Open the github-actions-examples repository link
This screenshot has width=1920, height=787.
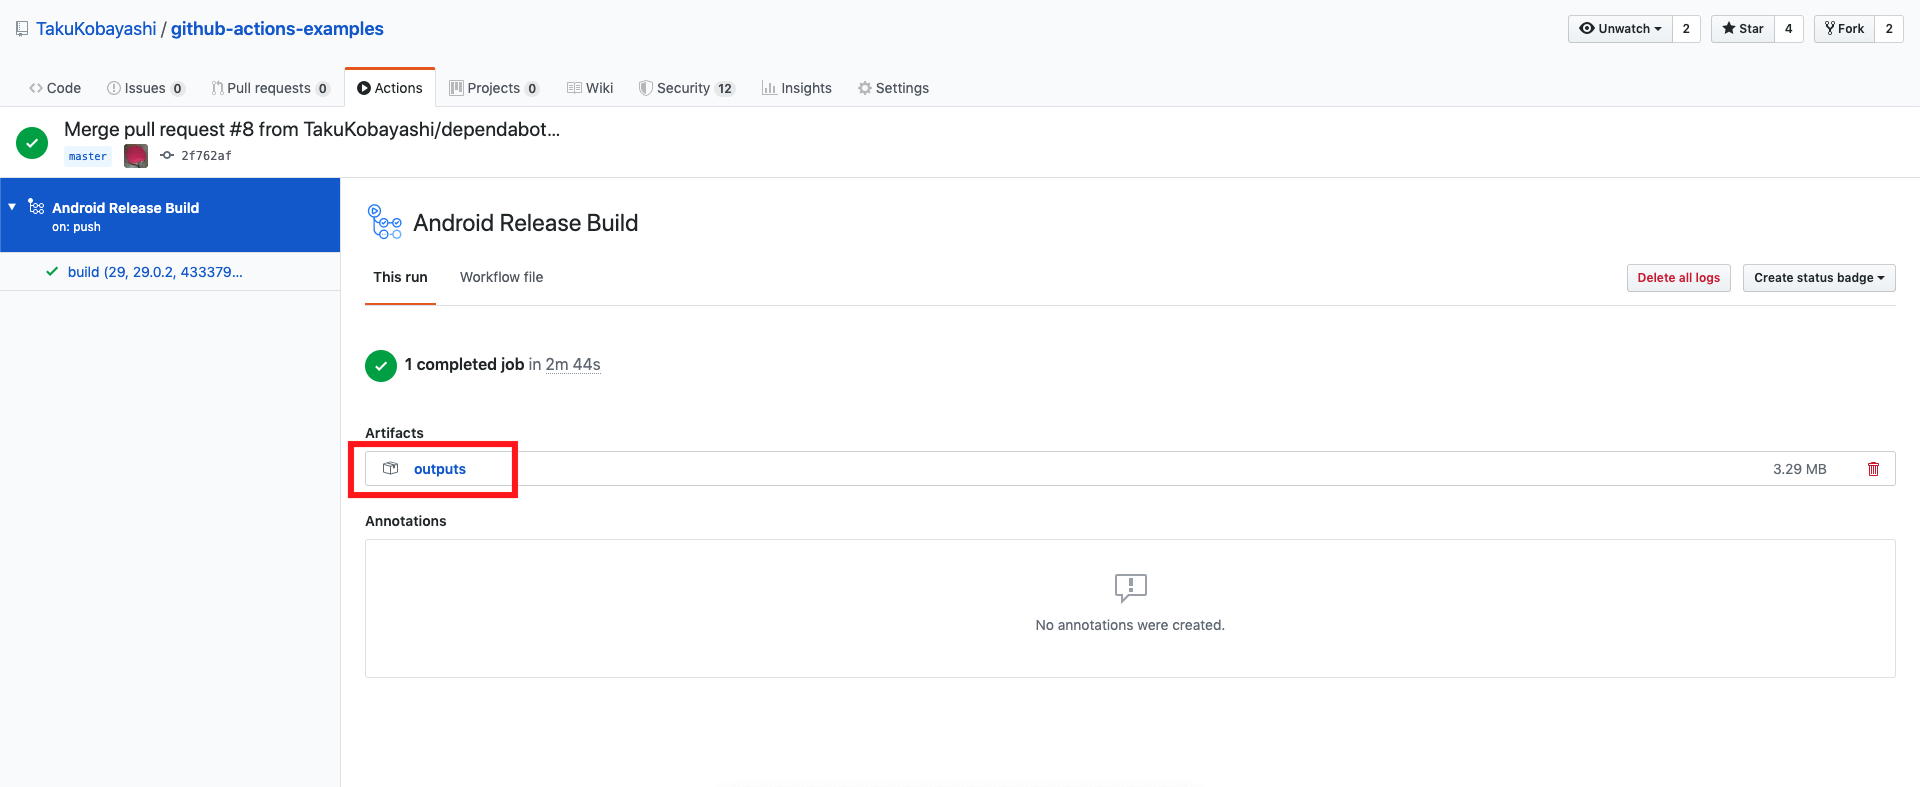pyautogui.click(x=277, y=29)
